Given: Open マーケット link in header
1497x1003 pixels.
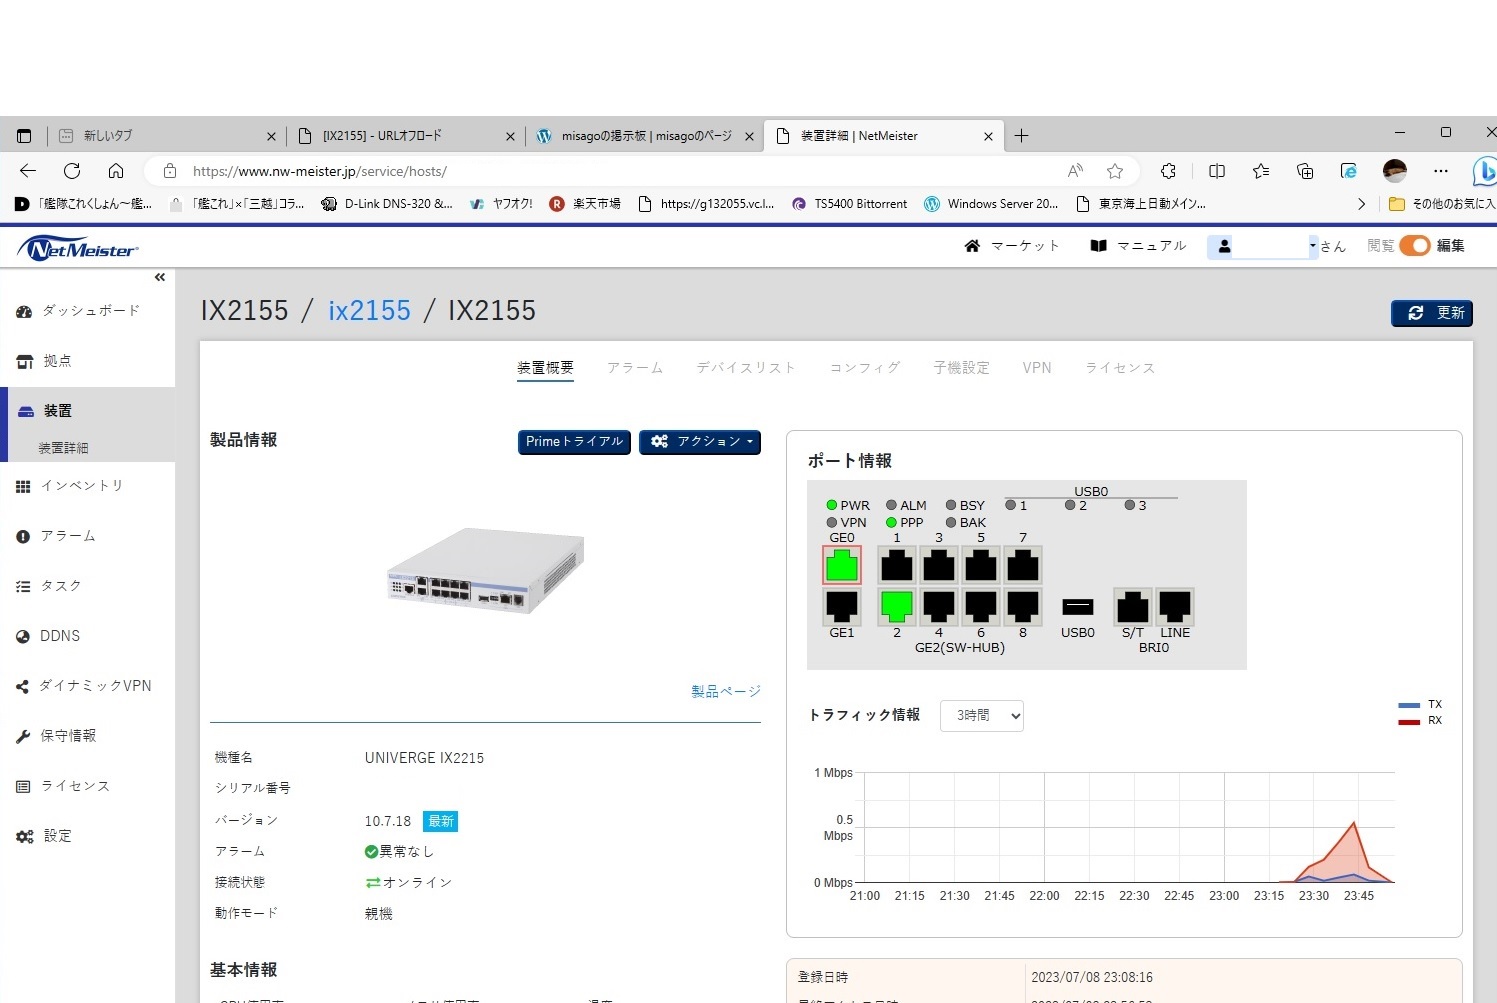Looking at the screenshot, I should pos(1012,246).
